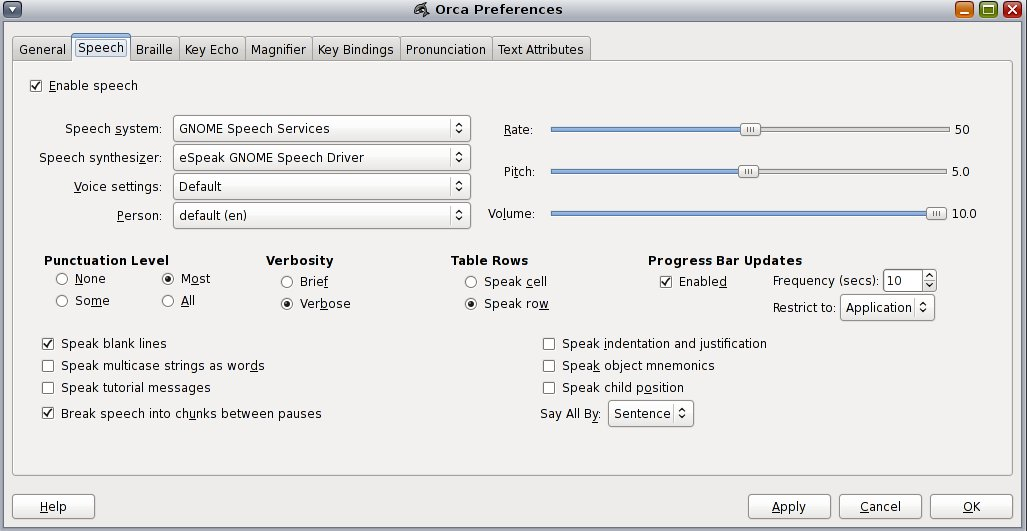The image size is (1027, 531).
Task: Select Speak cell for table rows
Action: pyautogui.click(x=471, y=282)
